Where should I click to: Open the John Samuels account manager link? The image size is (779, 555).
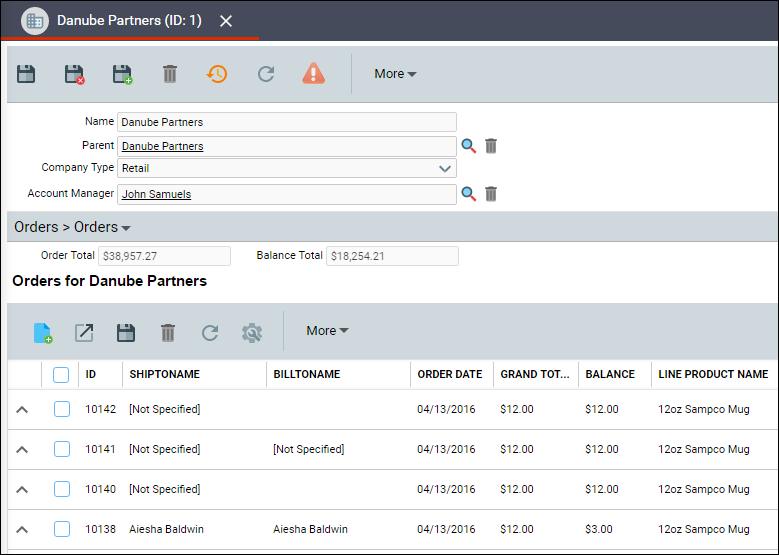coord(156,194)
